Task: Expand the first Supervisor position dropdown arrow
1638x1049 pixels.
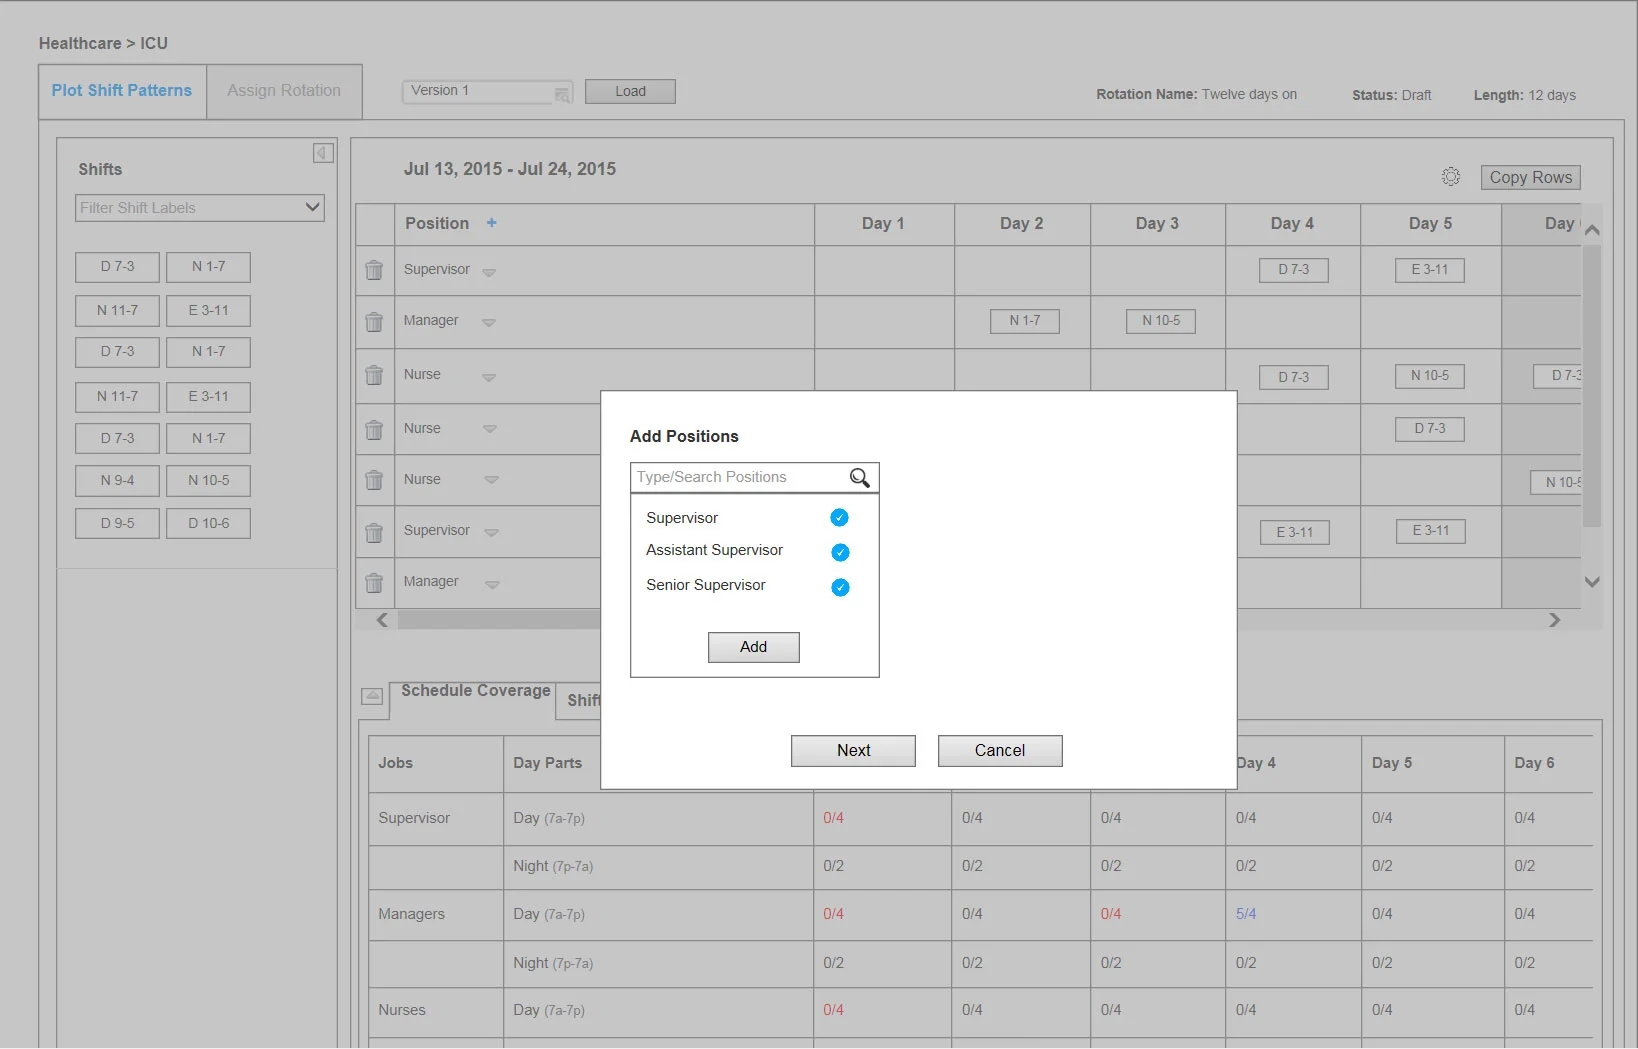Action: tap(489, 272)
